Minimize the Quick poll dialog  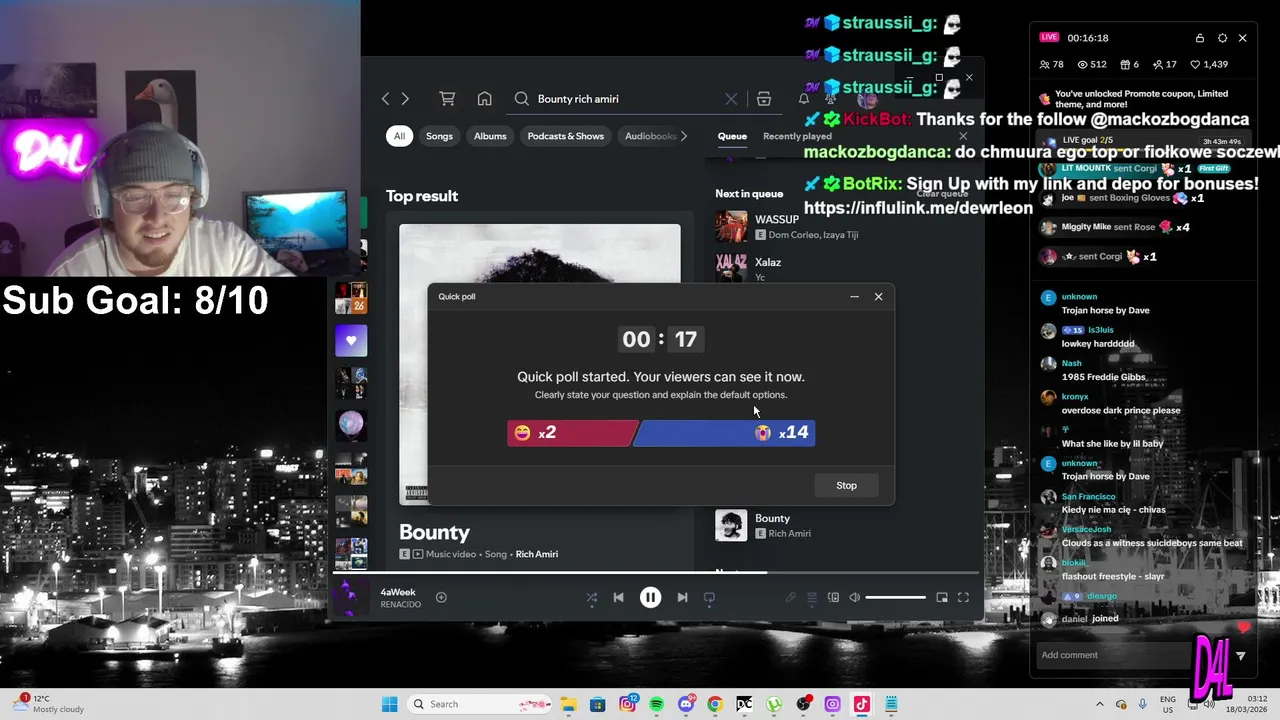click(x=854, y=296)
